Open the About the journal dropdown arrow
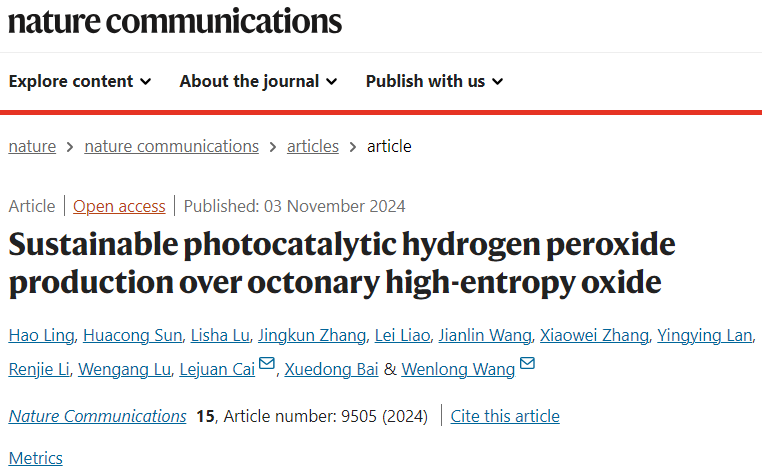This screenshot has width=762, height=475. tap(331, 82)
